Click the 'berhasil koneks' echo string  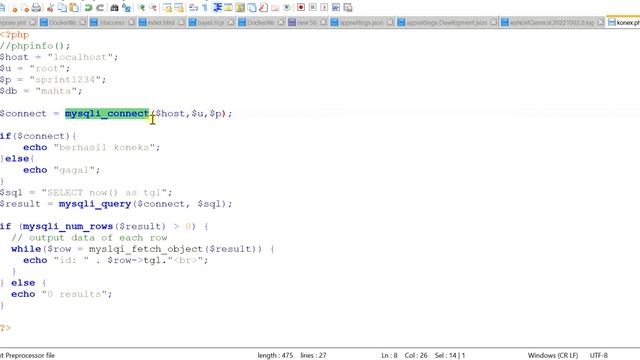(104, 147)
